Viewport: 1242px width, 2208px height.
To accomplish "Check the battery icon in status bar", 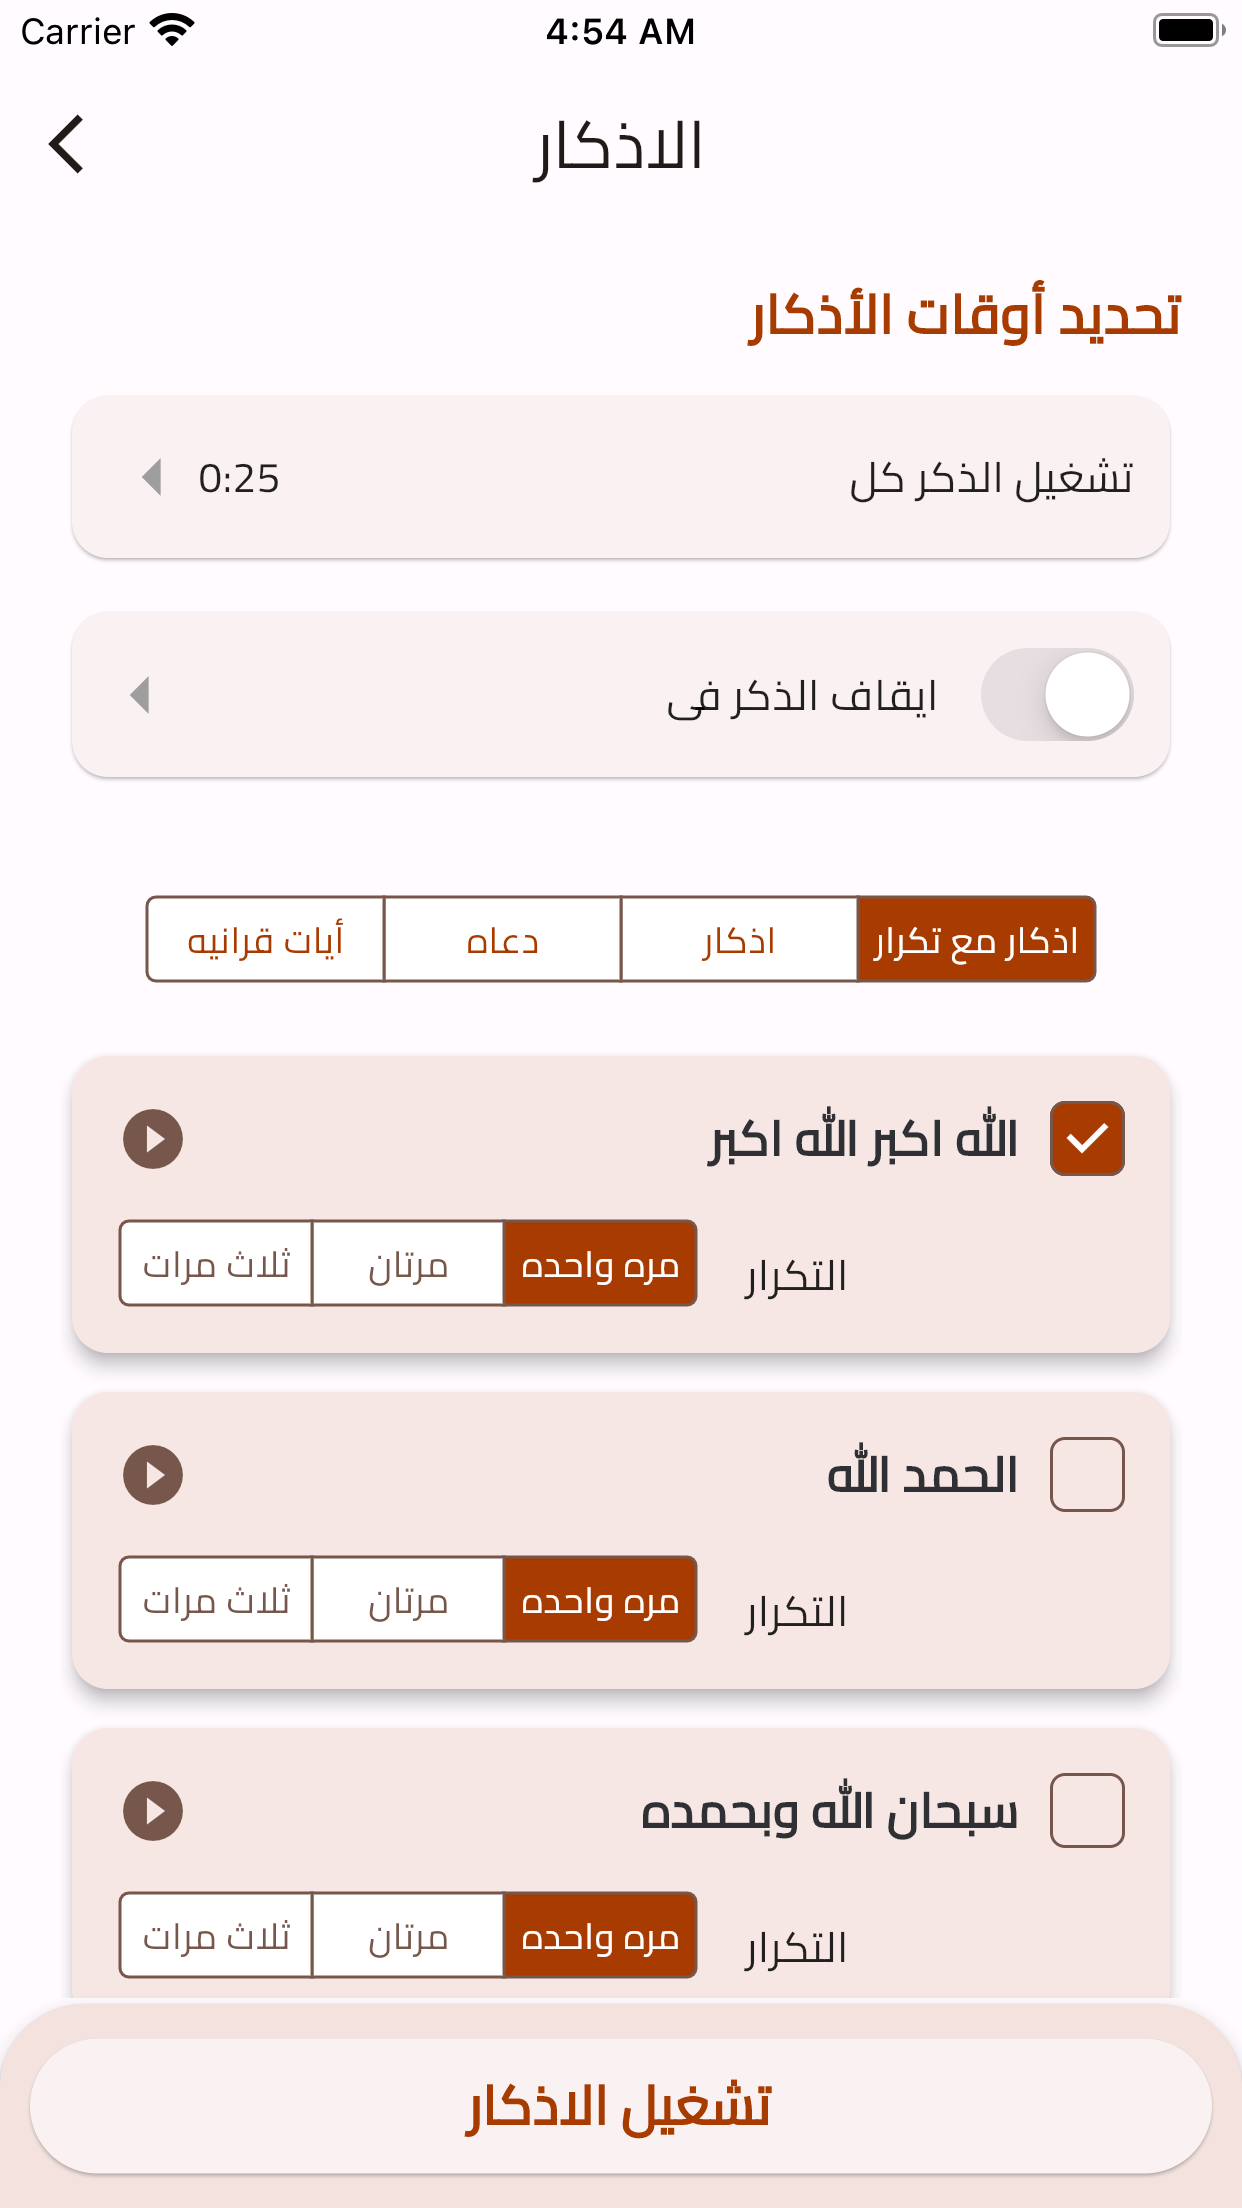I will coord(1188,30).
